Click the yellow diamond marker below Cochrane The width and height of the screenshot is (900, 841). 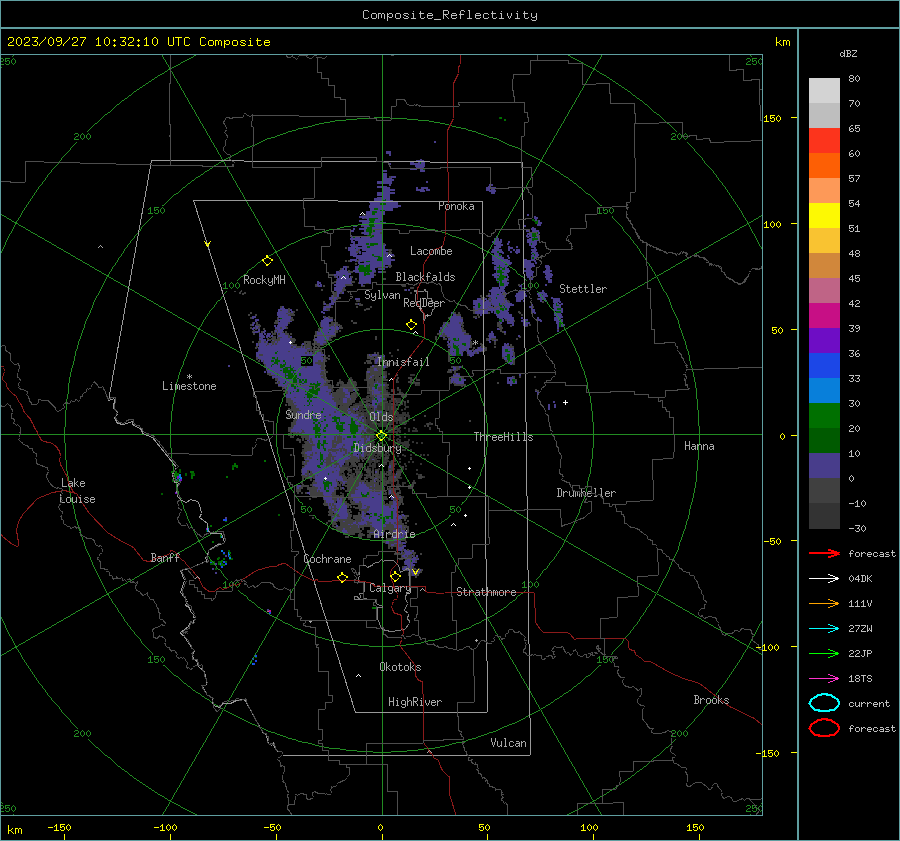pos(342,577)
